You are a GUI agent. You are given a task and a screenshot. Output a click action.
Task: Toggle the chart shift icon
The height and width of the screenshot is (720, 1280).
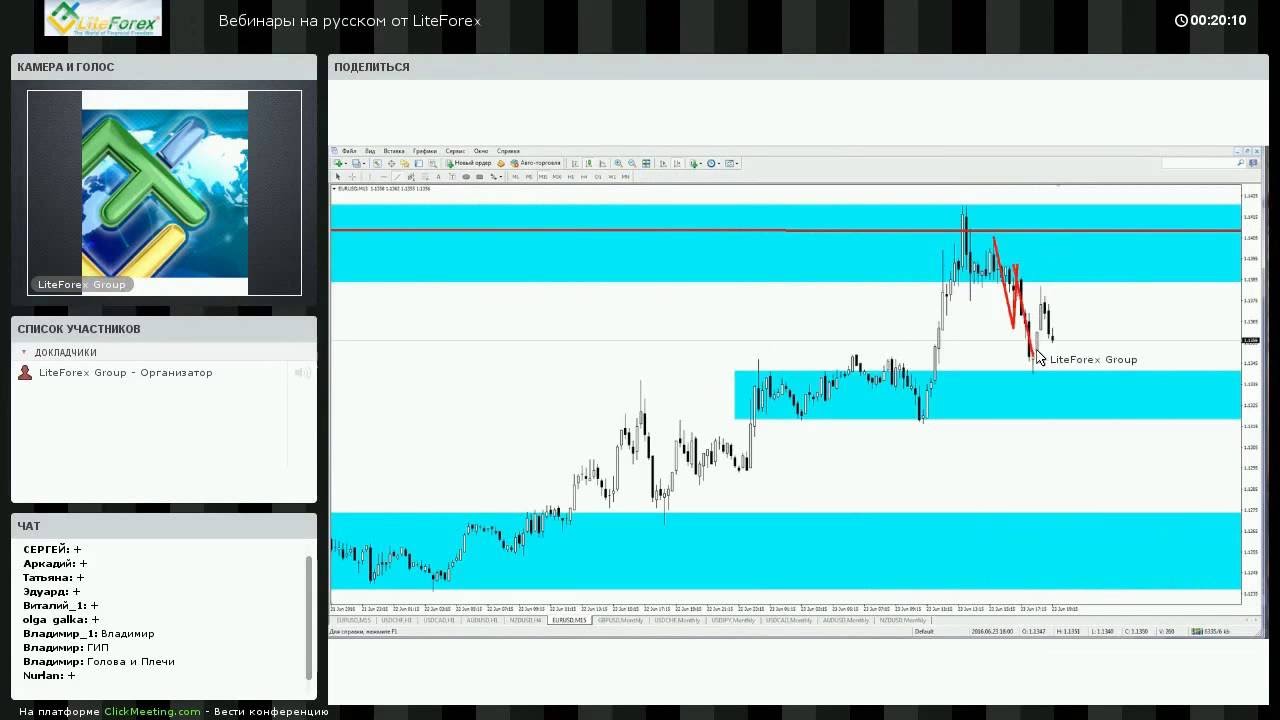[677, 163]
